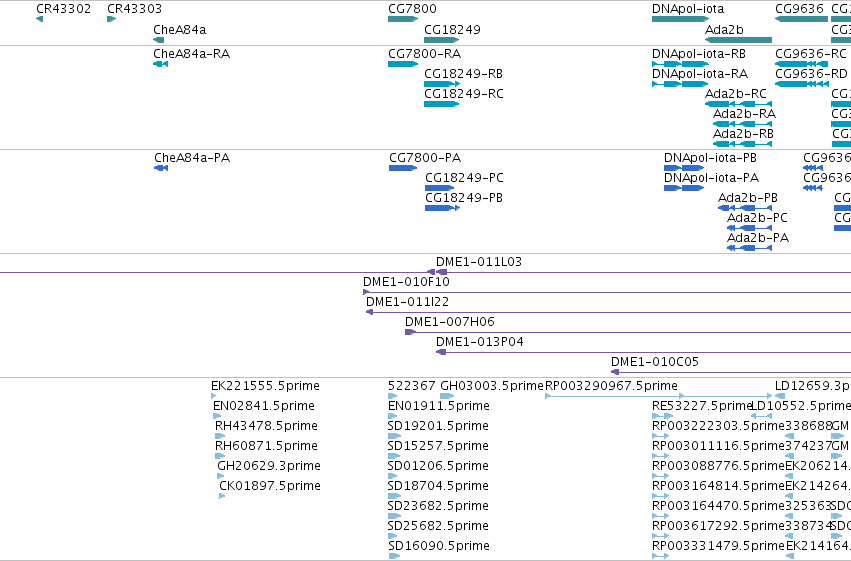Image resolution: width=851 pixels, height=561 pixels.
Task: Select the DME1-010F10 clone label
Action: (407, 282)
